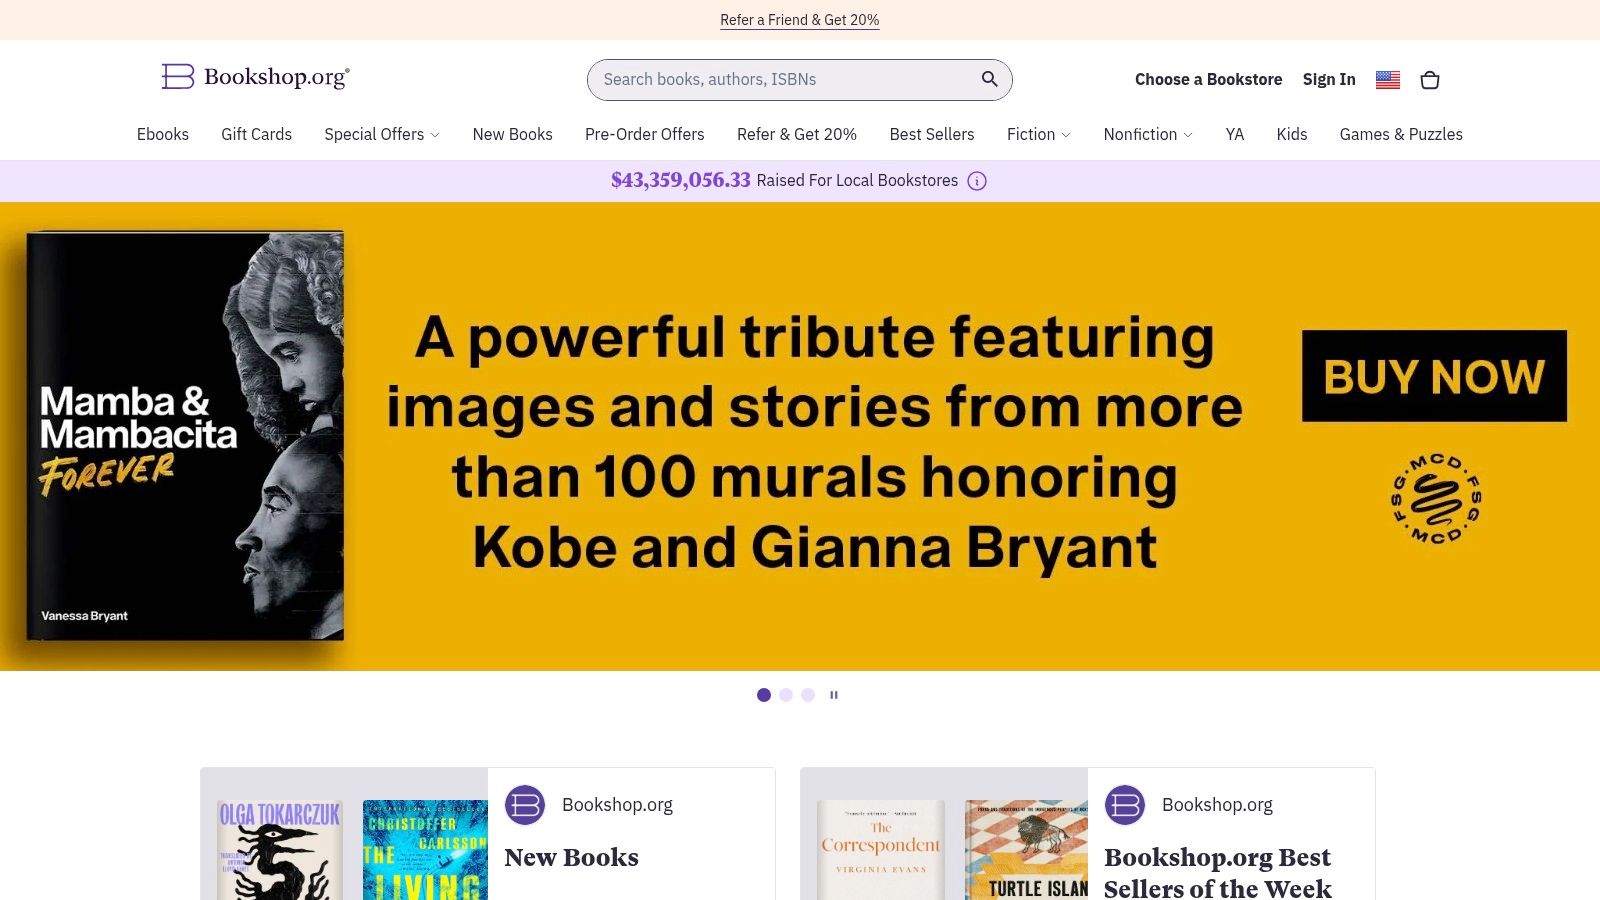Expand the Nonfiction dropdown
Image resolution: width=1600 pixels, height=900 pixels.
(x=1147, y=134)
